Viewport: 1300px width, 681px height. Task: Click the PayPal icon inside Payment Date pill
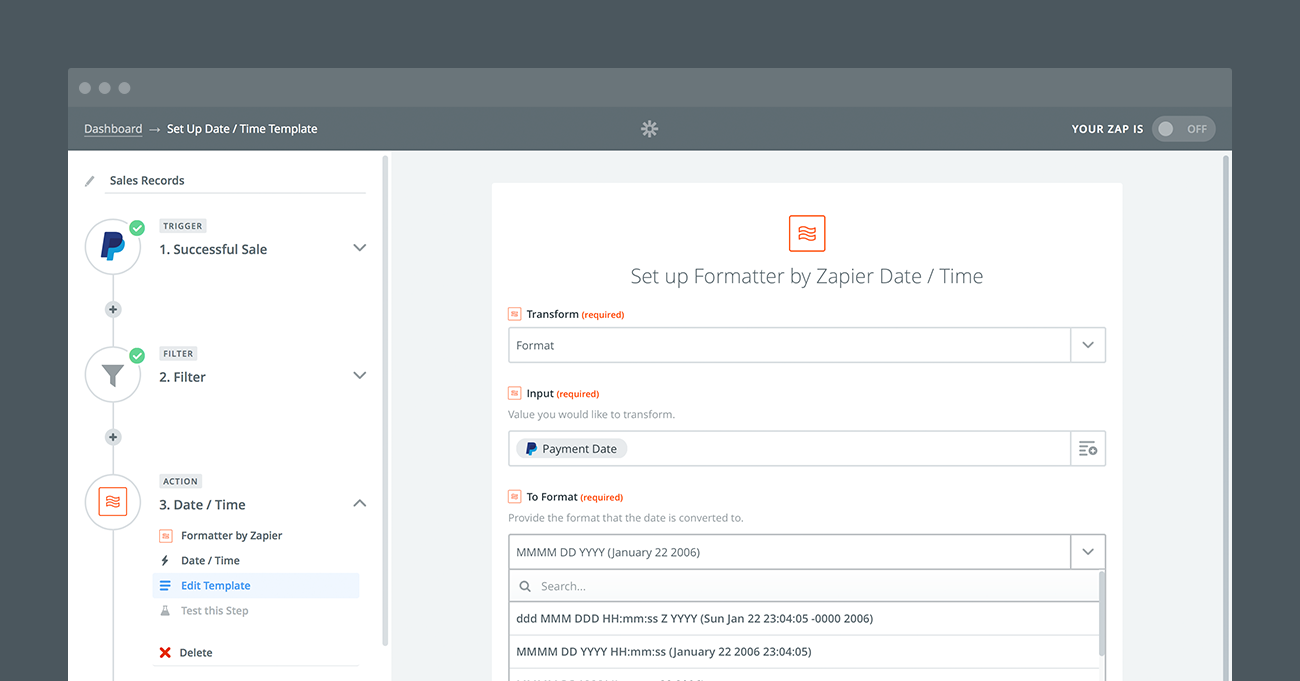531,449
